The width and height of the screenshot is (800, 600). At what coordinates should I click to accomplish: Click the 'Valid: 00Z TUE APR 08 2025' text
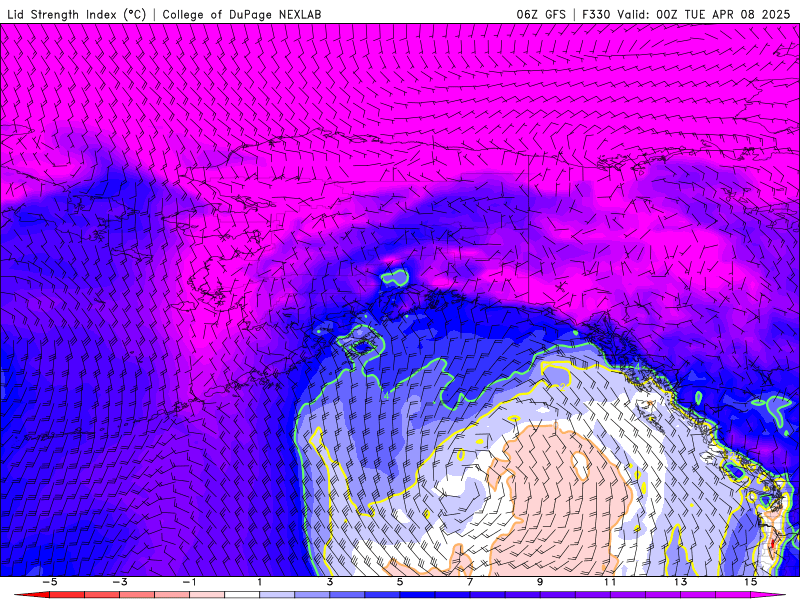coord(704,15)
